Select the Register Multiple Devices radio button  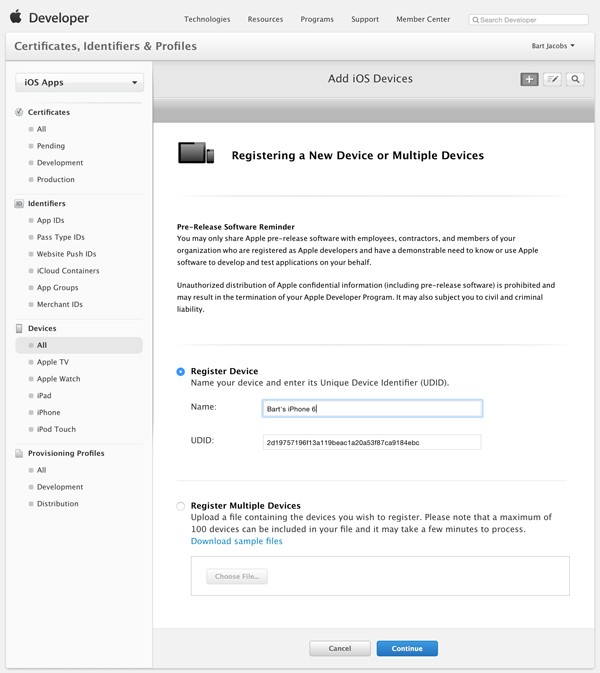[181, 506]
